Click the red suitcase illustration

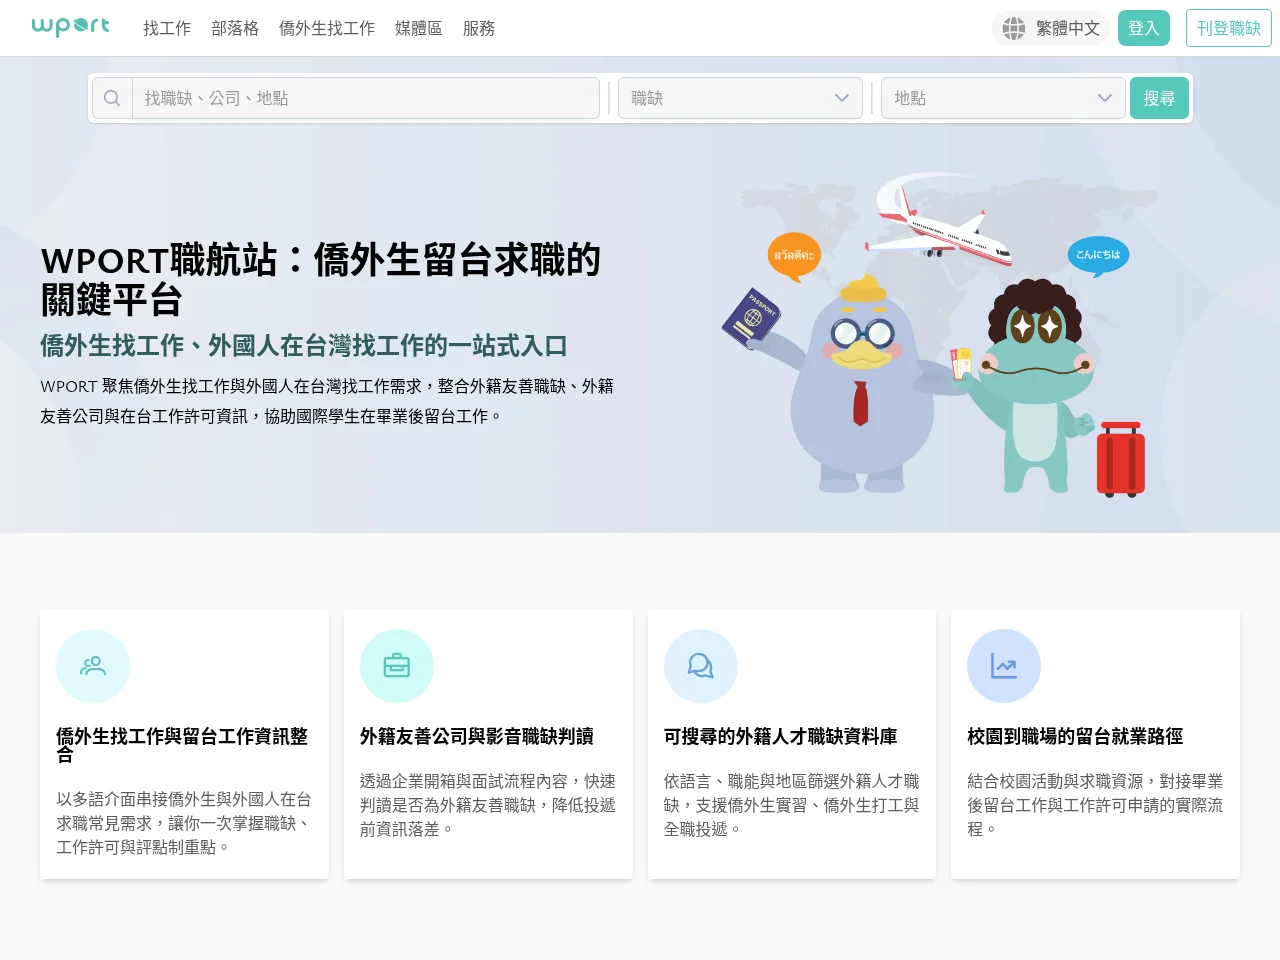1121,460
